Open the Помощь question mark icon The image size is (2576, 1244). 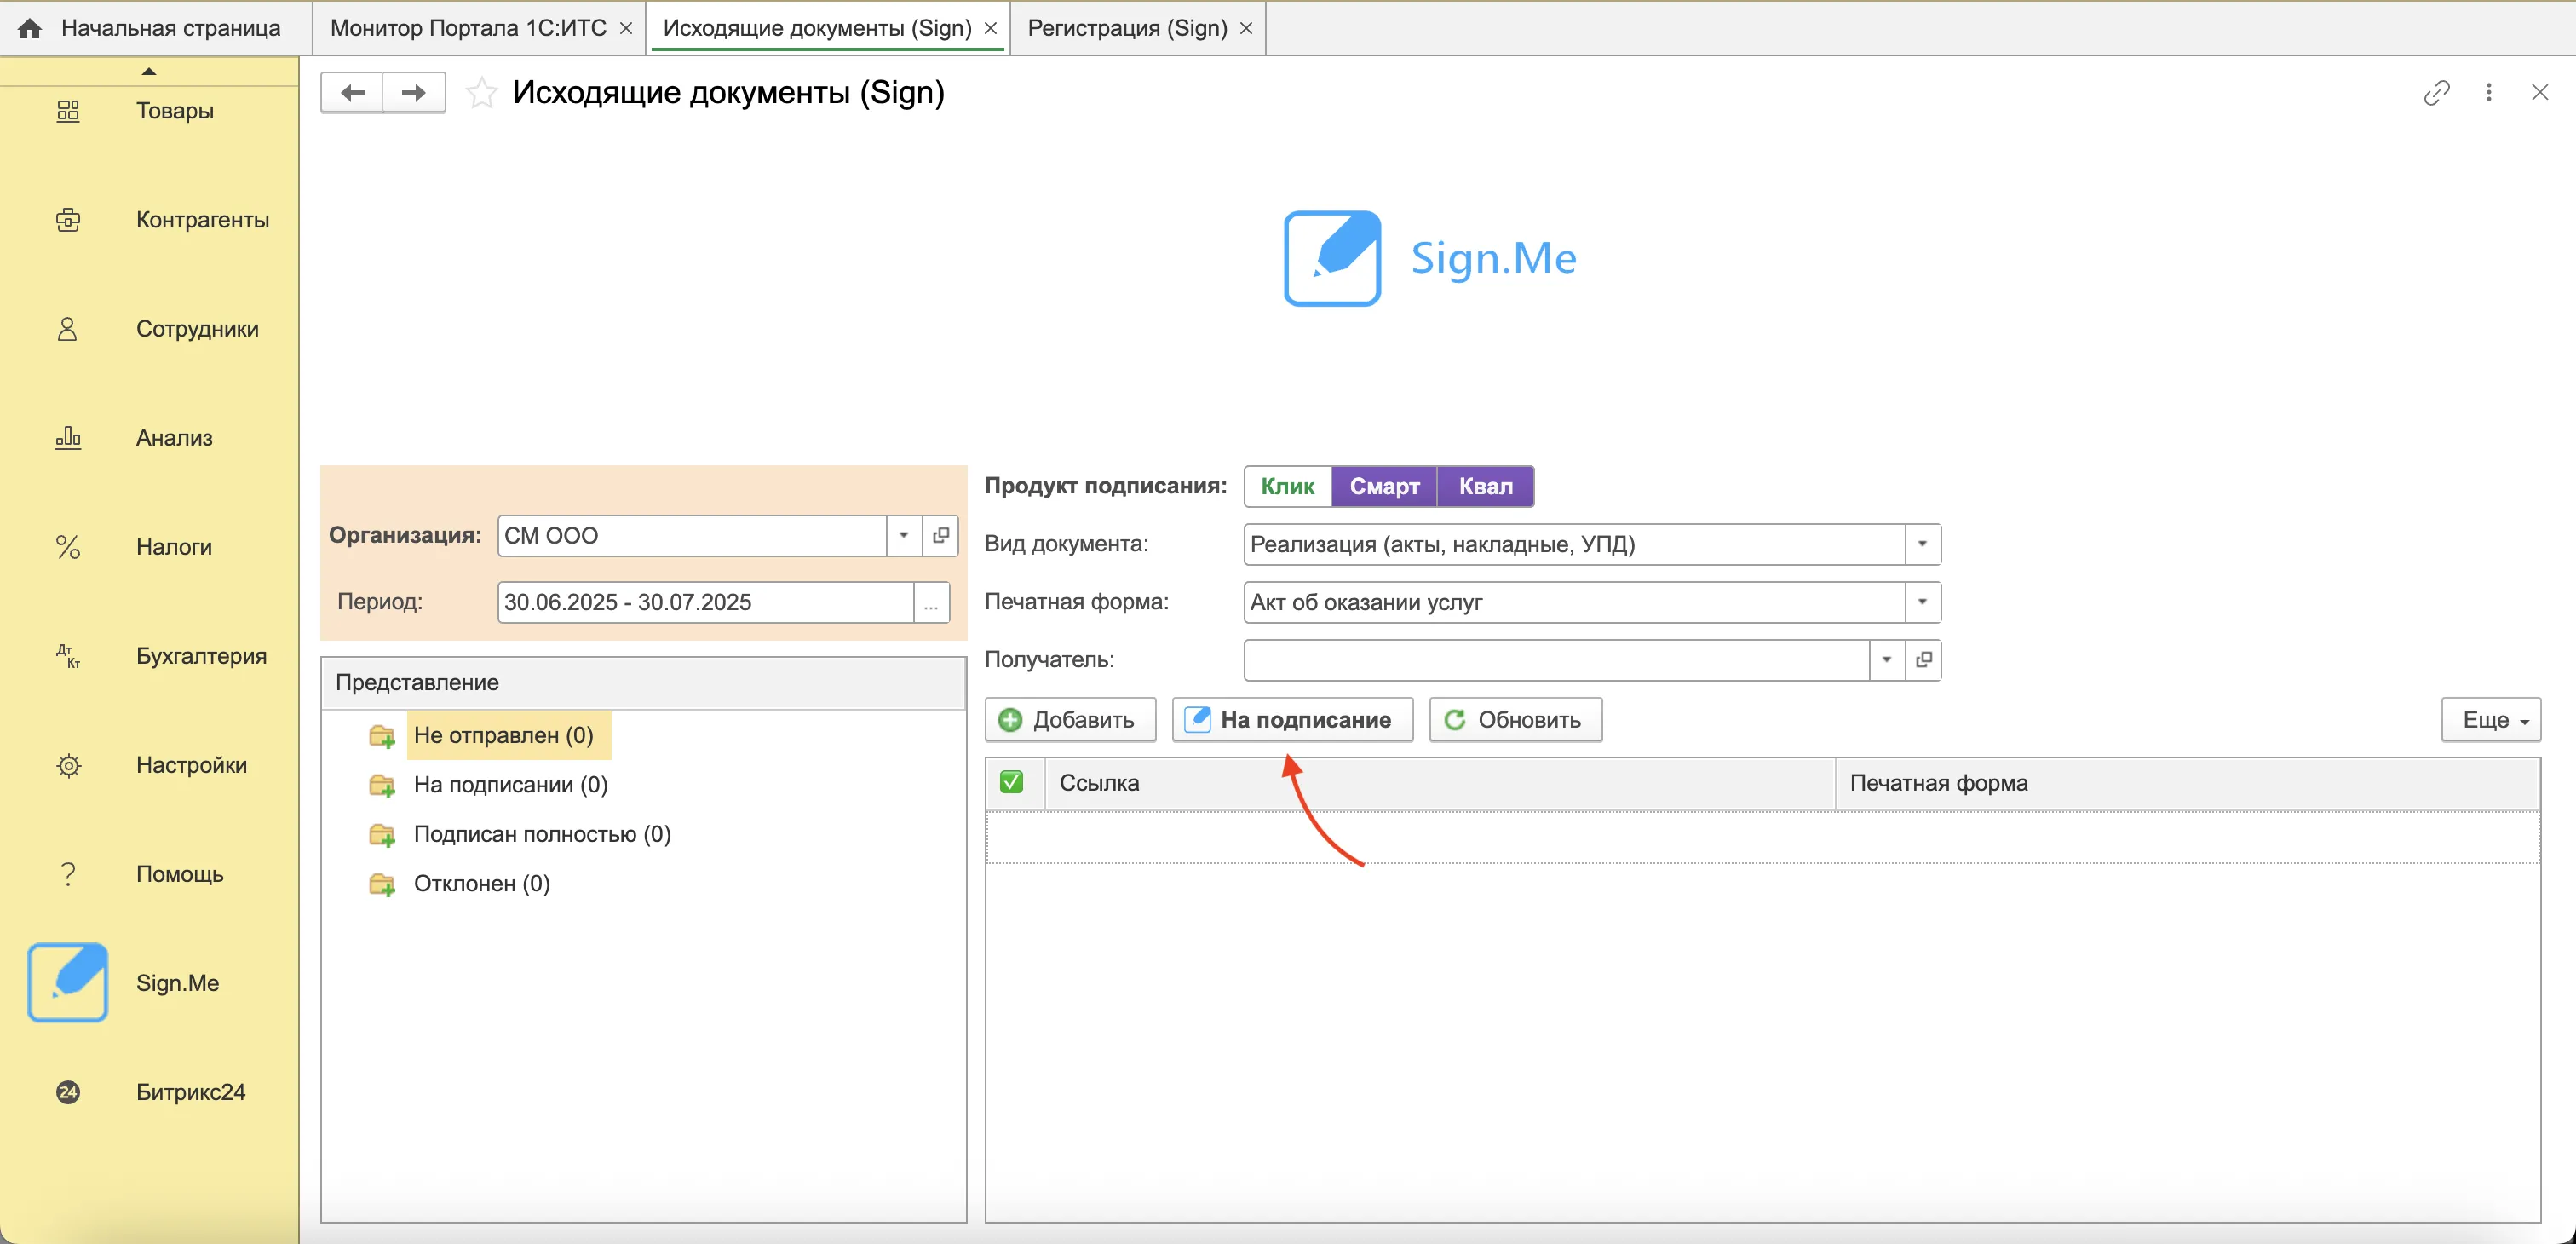(x=68, y=874)
